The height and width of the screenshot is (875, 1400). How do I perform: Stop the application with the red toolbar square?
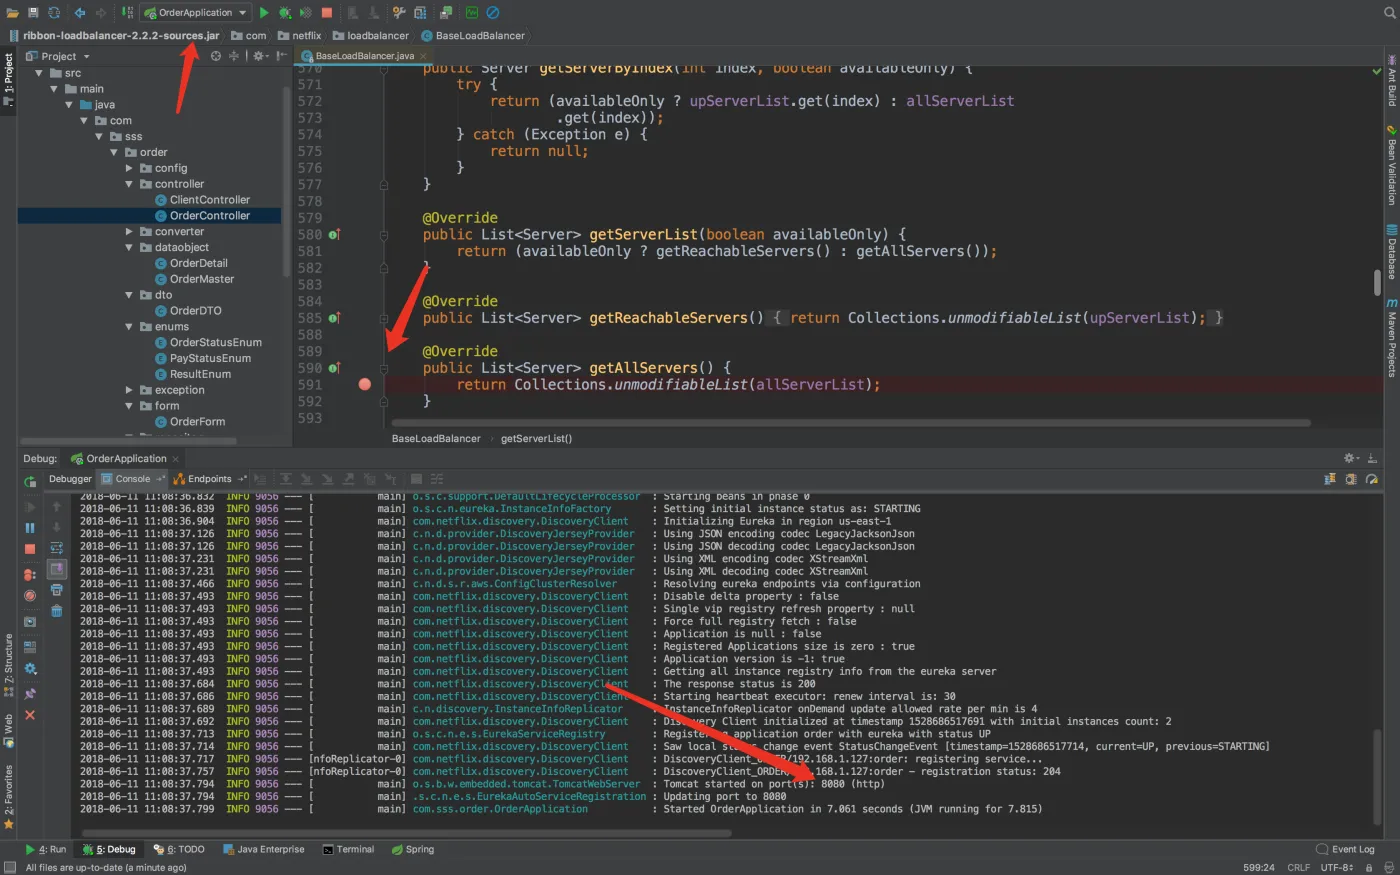[x=326, y=13]
